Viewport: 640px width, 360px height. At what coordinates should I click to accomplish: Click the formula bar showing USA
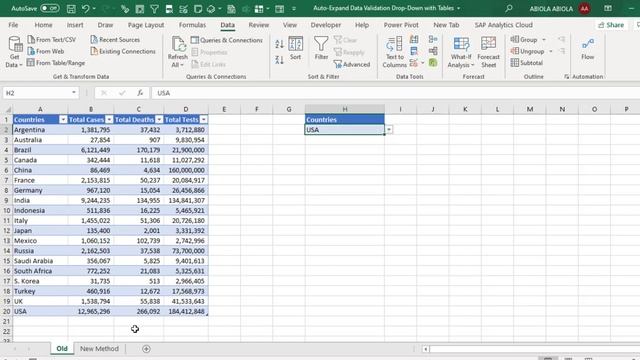(395, 93)
